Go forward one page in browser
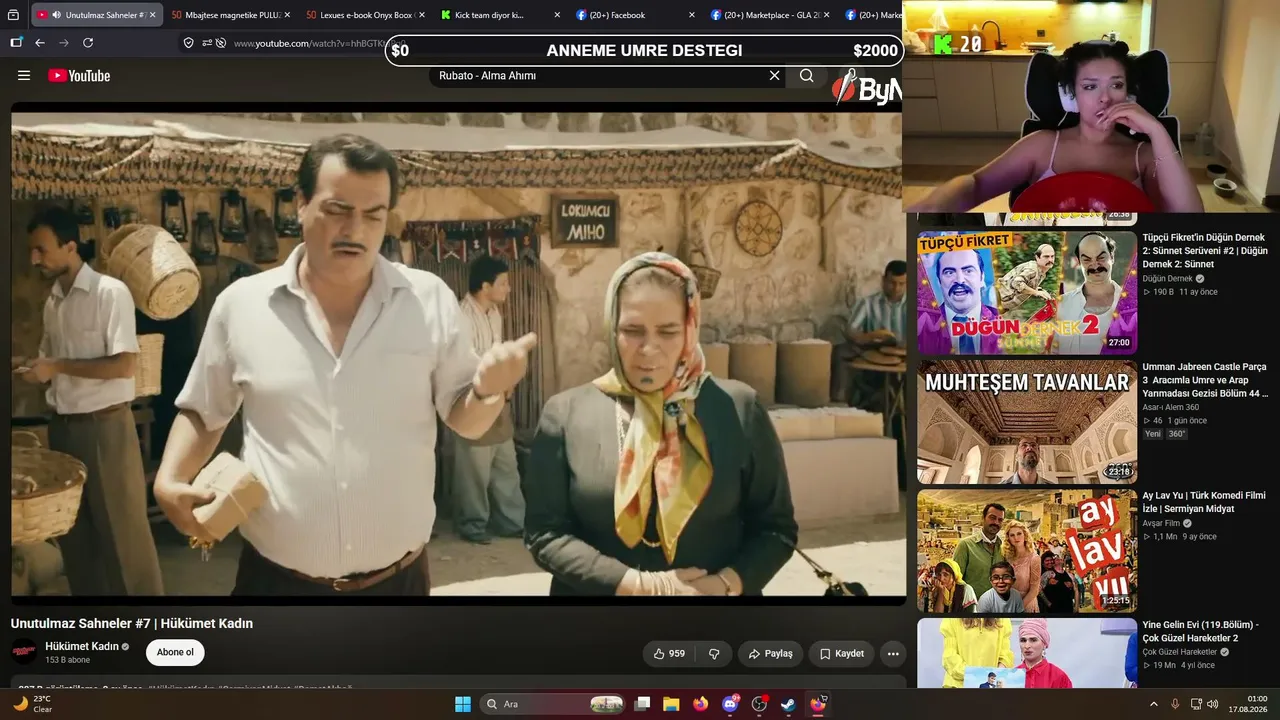The image size is (1280, 720). tap(64, 43)
